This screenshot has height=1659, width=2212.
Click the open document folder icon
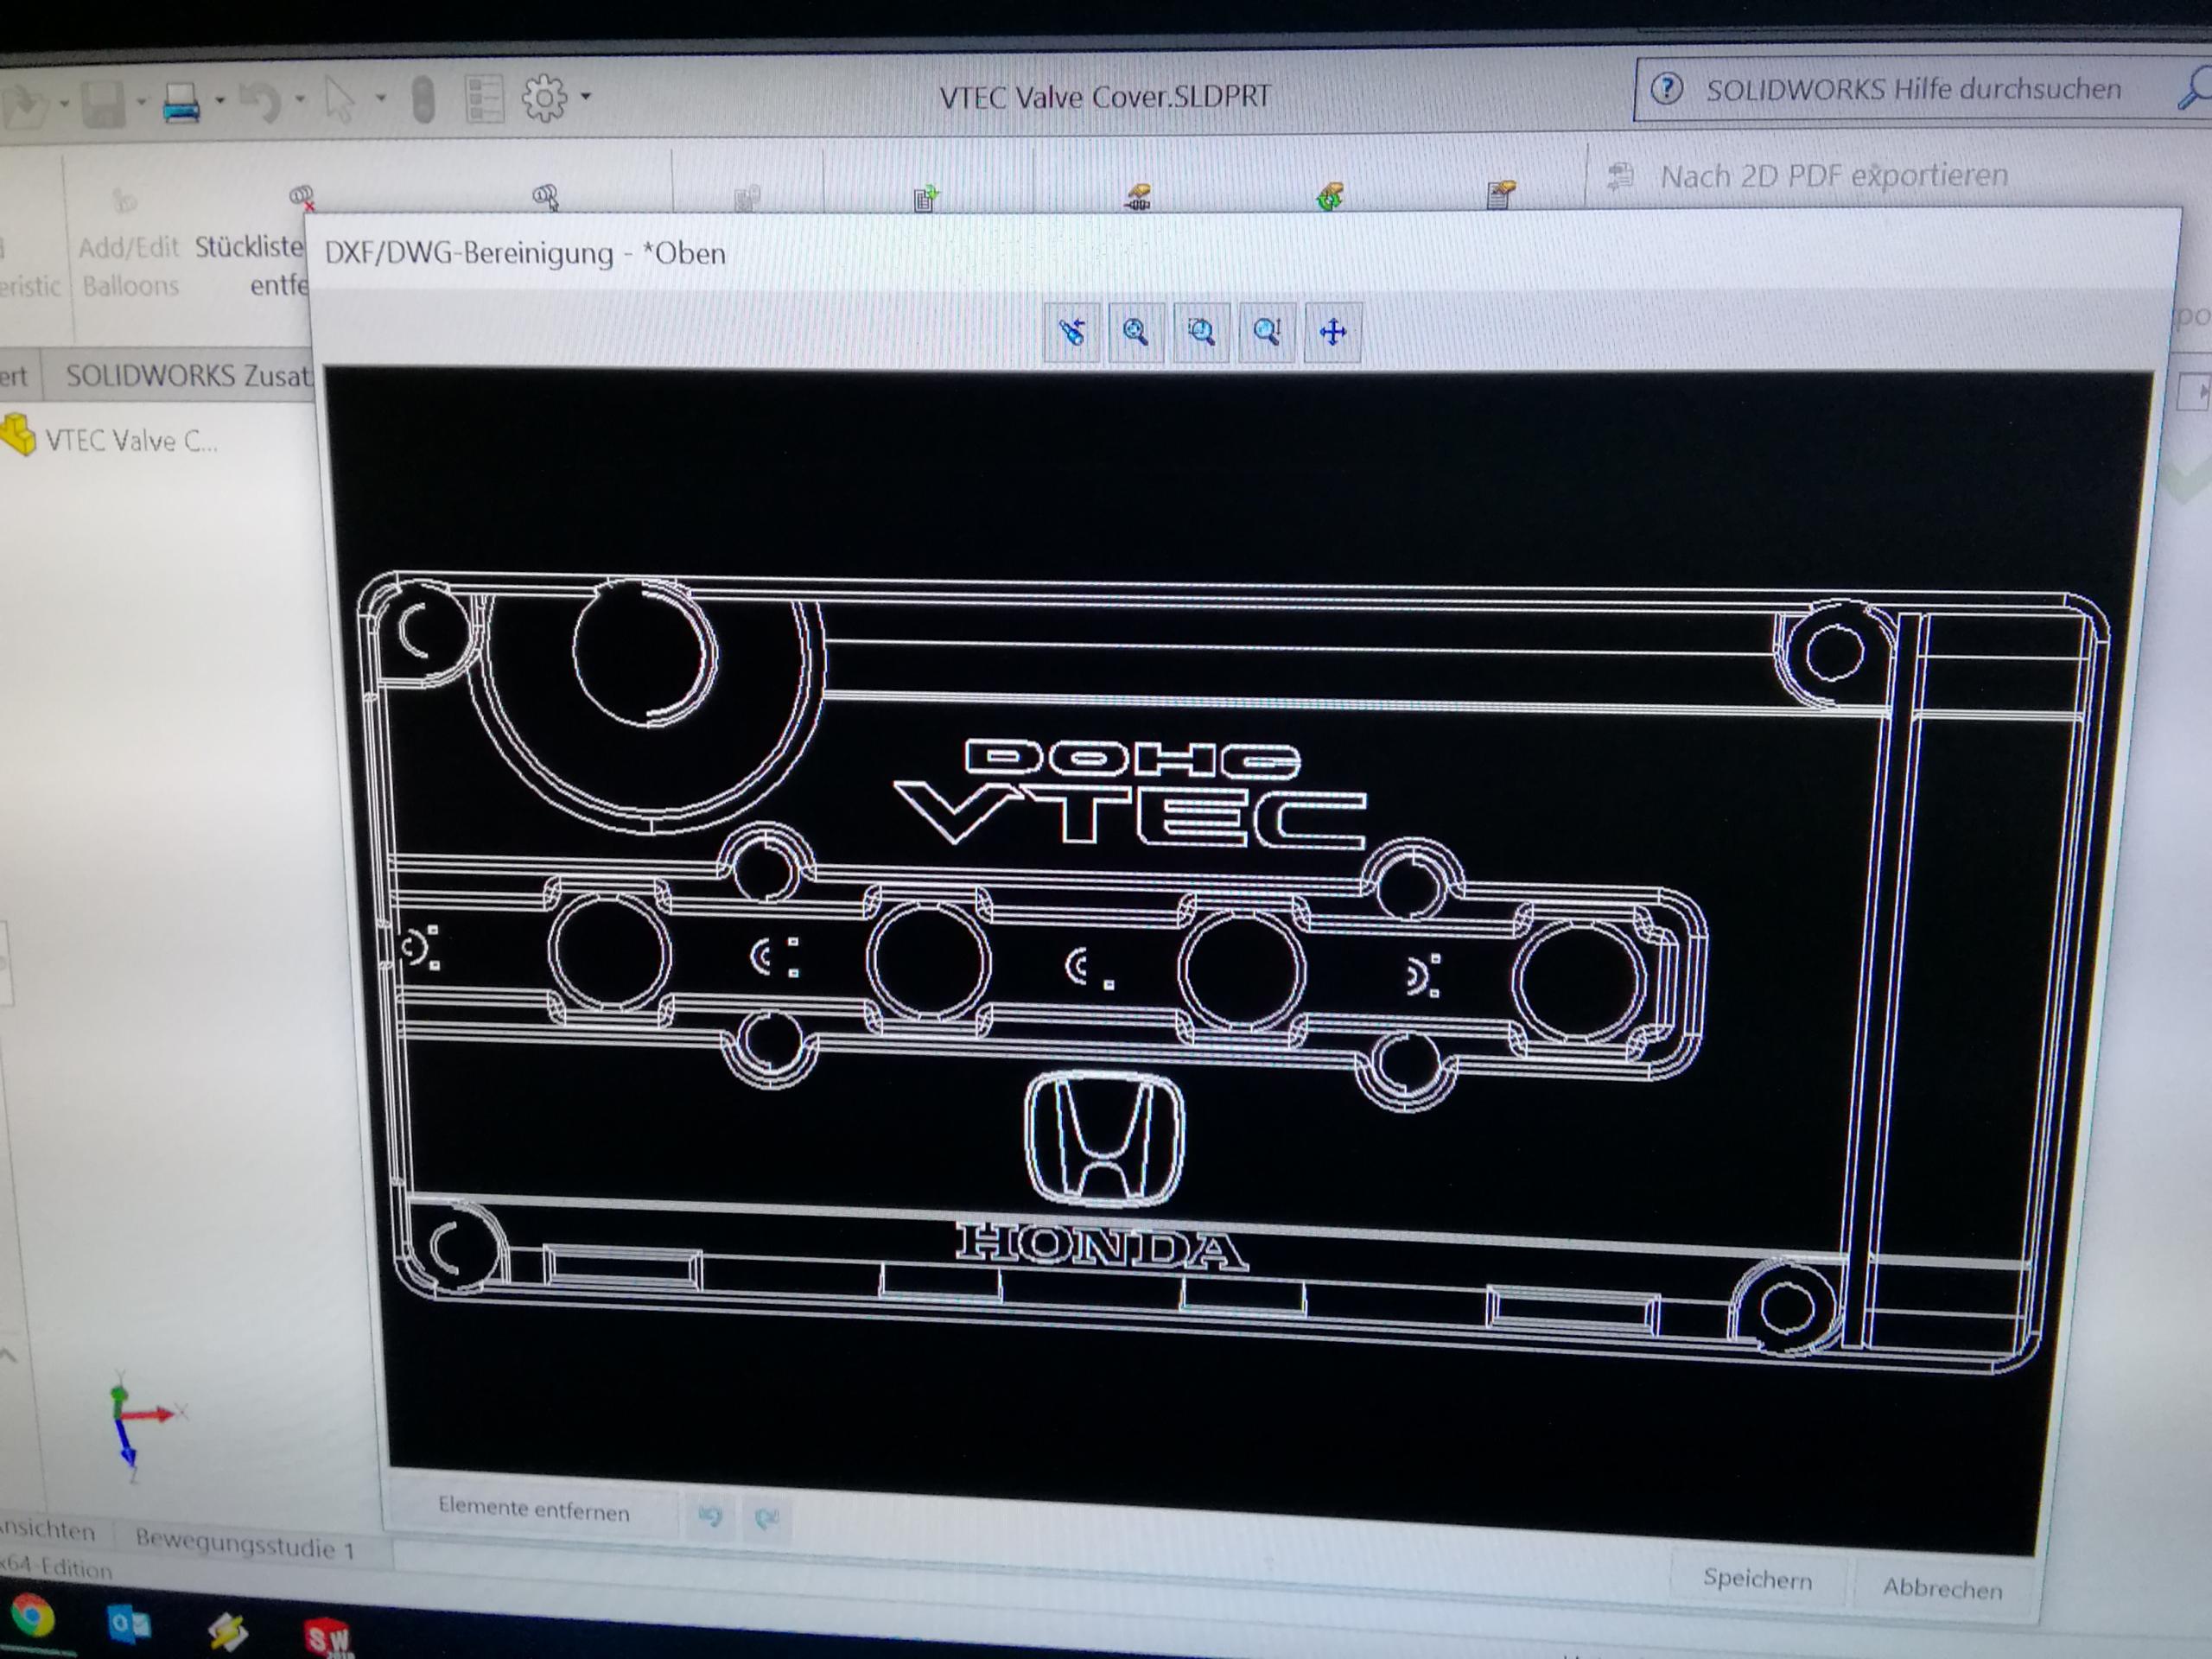[x=24, y=105]
